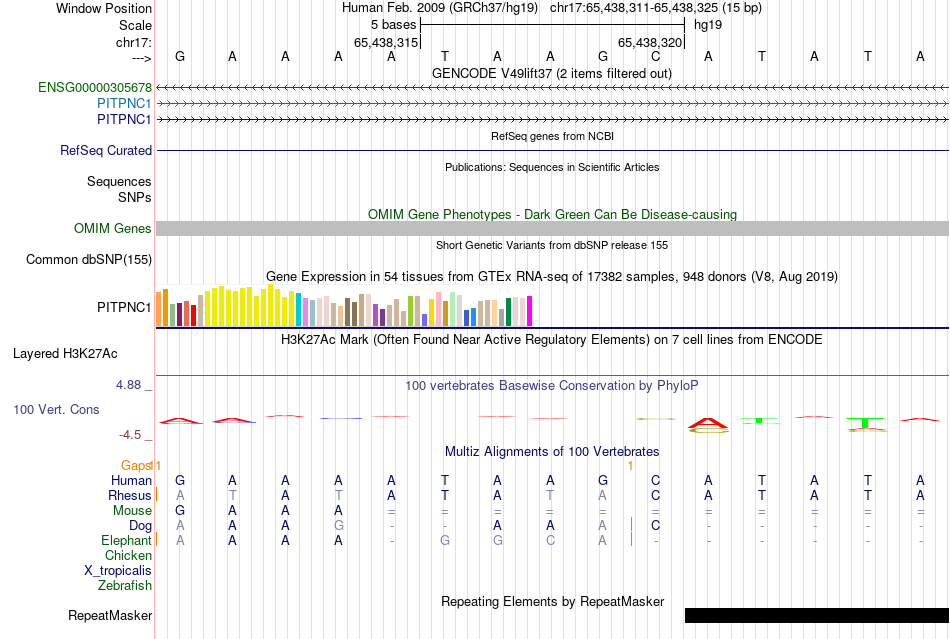The height and width of the screenshot is (639, 950).
Task: Click the PhyloP lower limit value -4.5
Action: pyautogui.click(x=130, y=435)
